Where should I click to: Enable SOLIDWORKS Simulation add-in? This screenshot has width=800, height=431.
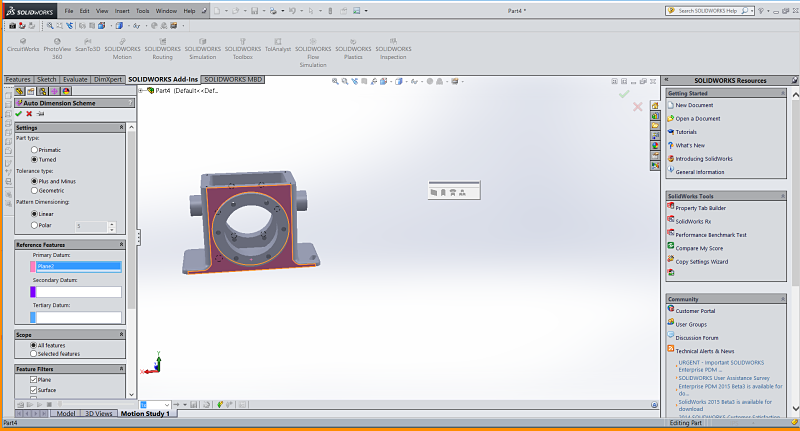pos(203,48)
